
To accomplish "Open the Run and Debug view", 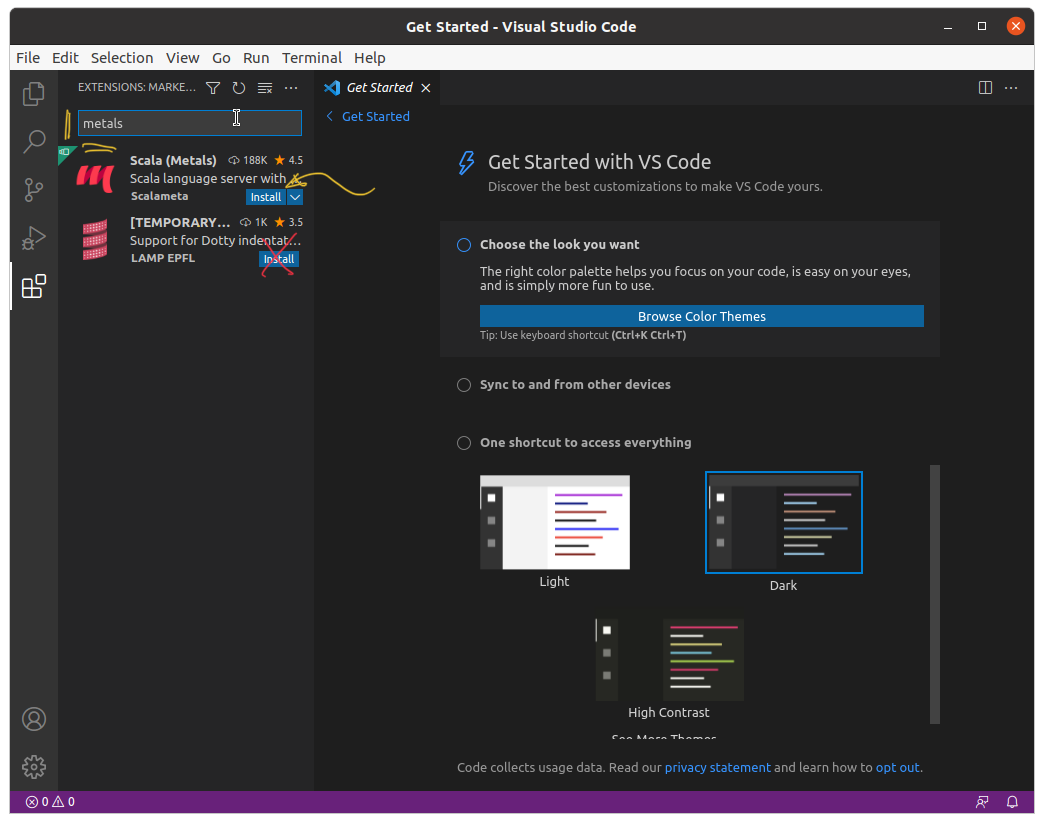I will (34, 239).
